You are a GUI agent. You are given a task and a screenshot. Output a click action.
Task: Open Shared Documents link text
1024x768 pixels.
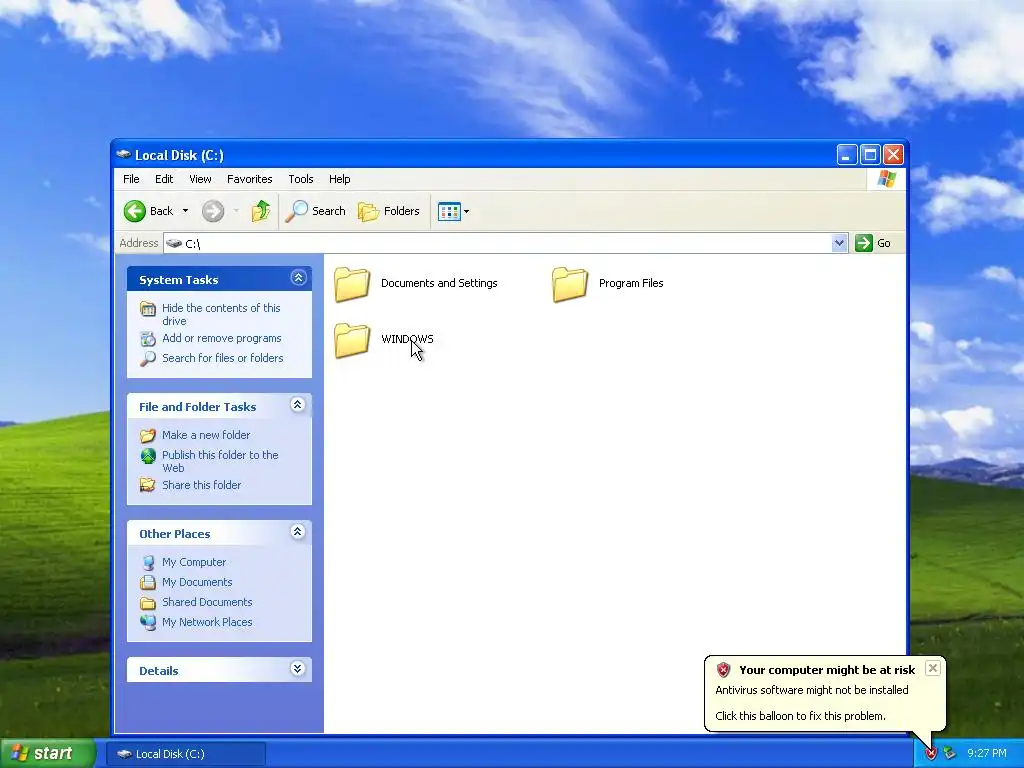click(x=207, y=602)
